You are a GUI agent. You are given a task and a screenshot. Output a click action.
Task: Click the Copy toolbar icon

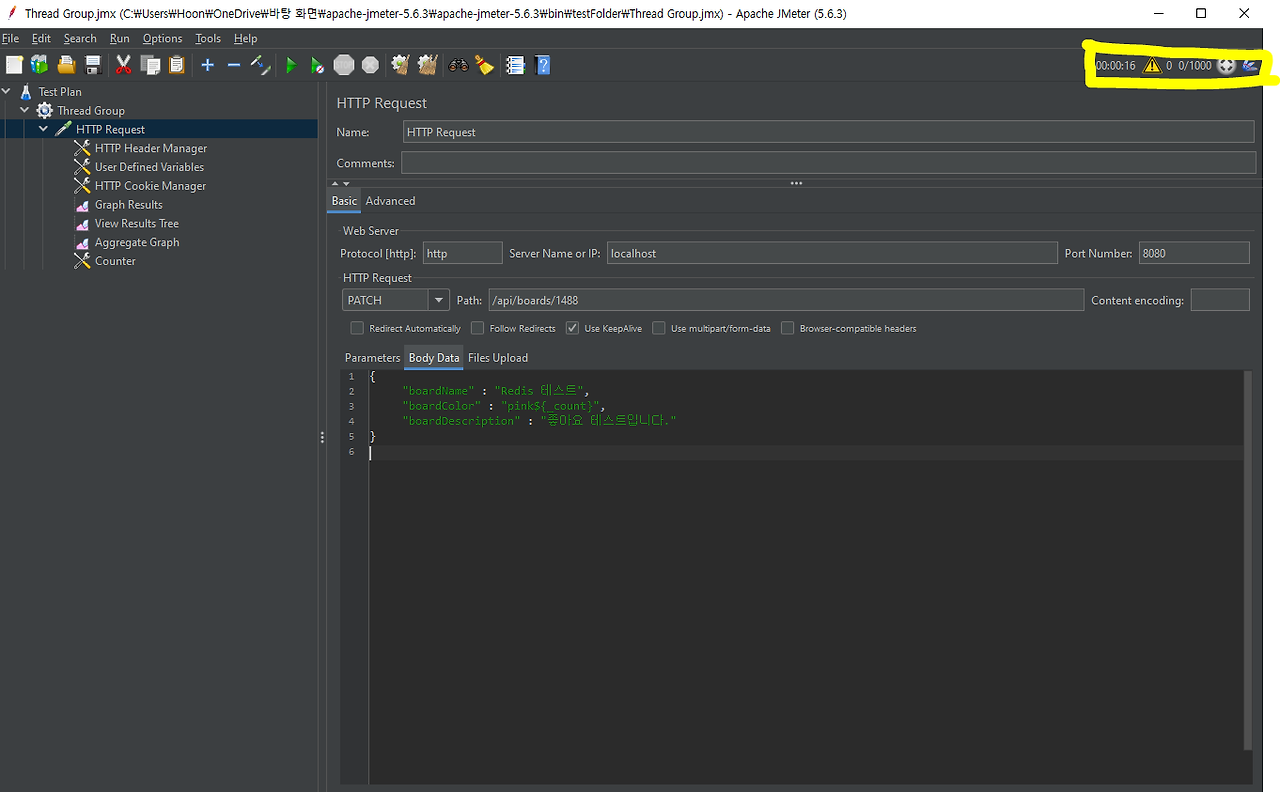click(x=150, y=65)
